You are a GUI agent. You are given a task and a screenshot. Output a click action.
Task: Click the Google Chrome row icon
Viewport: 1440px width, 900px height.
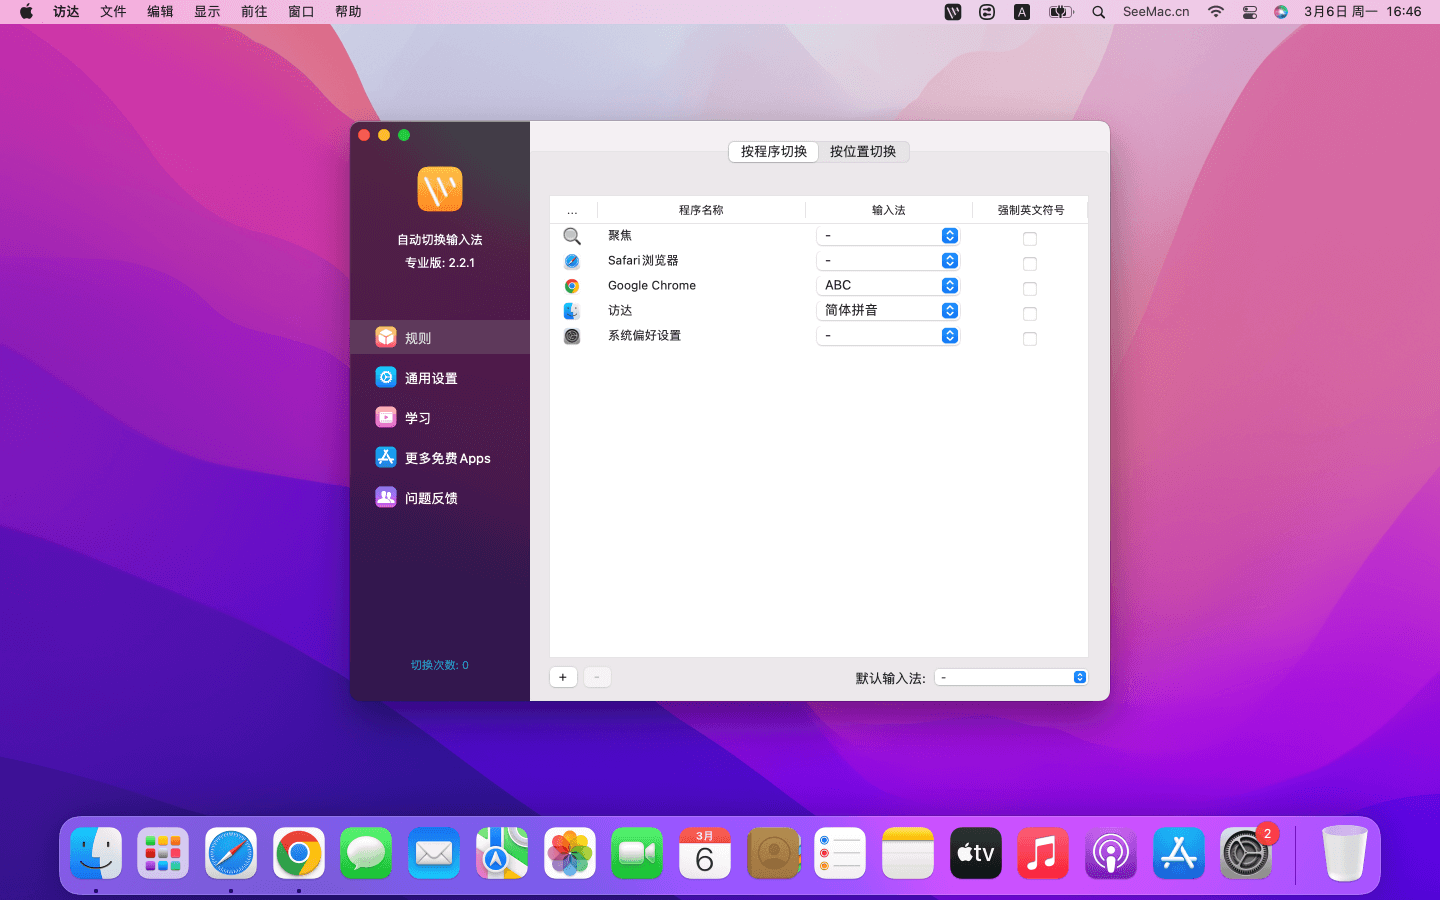click(572, 286)
